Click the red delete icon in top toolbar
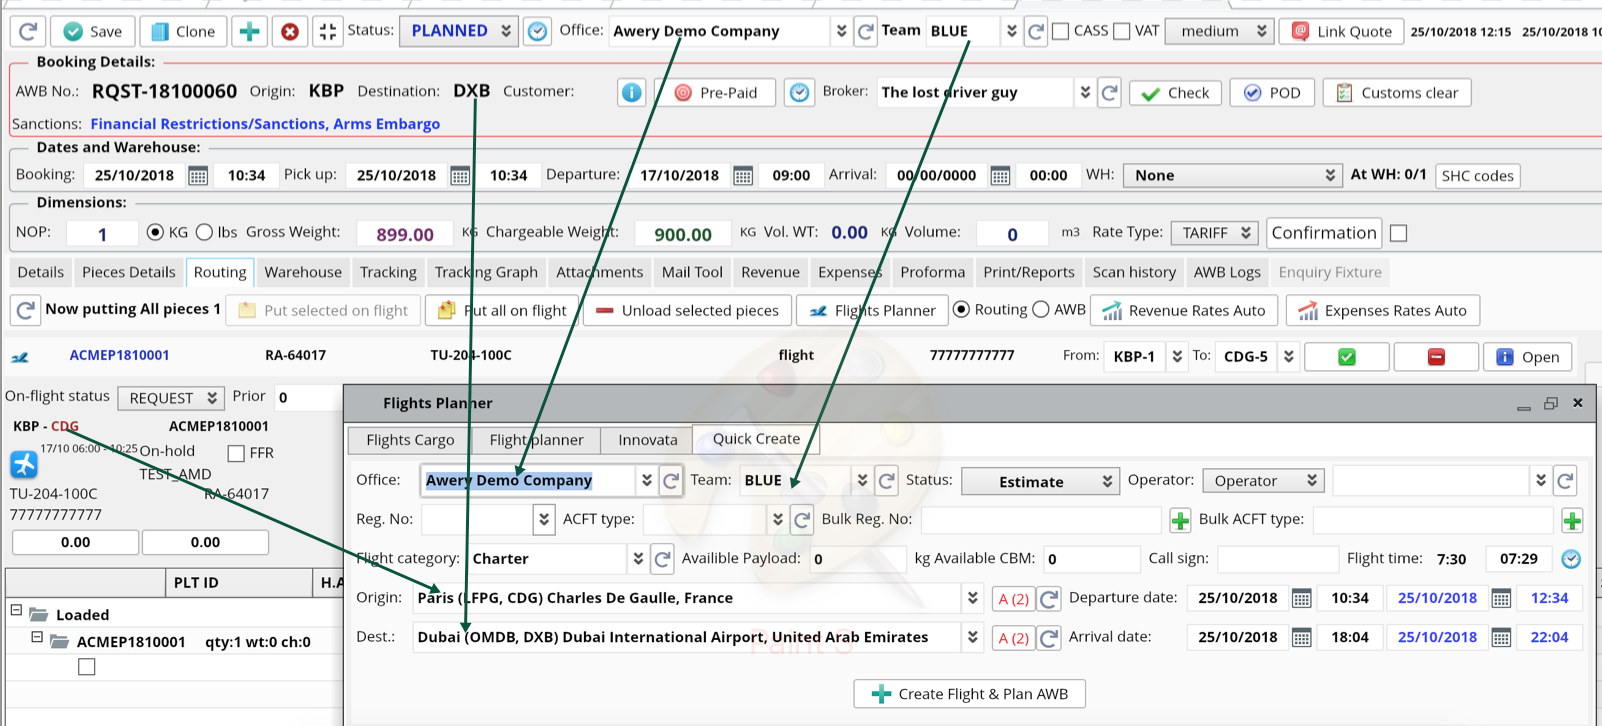This screenshot has width=1602, height=726. 290,32
